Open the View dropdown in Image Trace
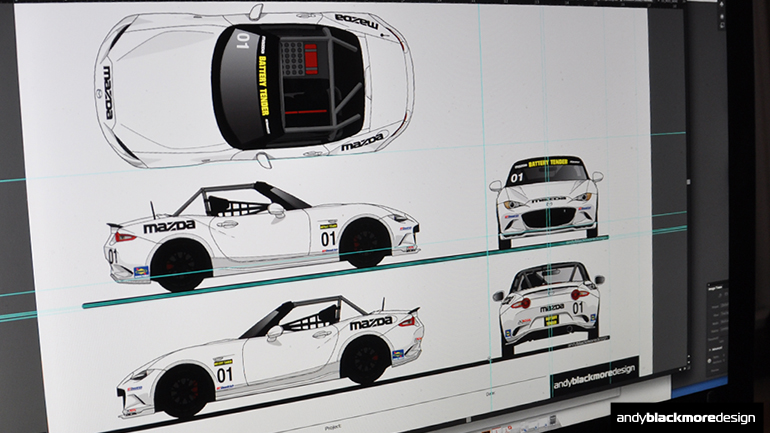 [724, 314]
